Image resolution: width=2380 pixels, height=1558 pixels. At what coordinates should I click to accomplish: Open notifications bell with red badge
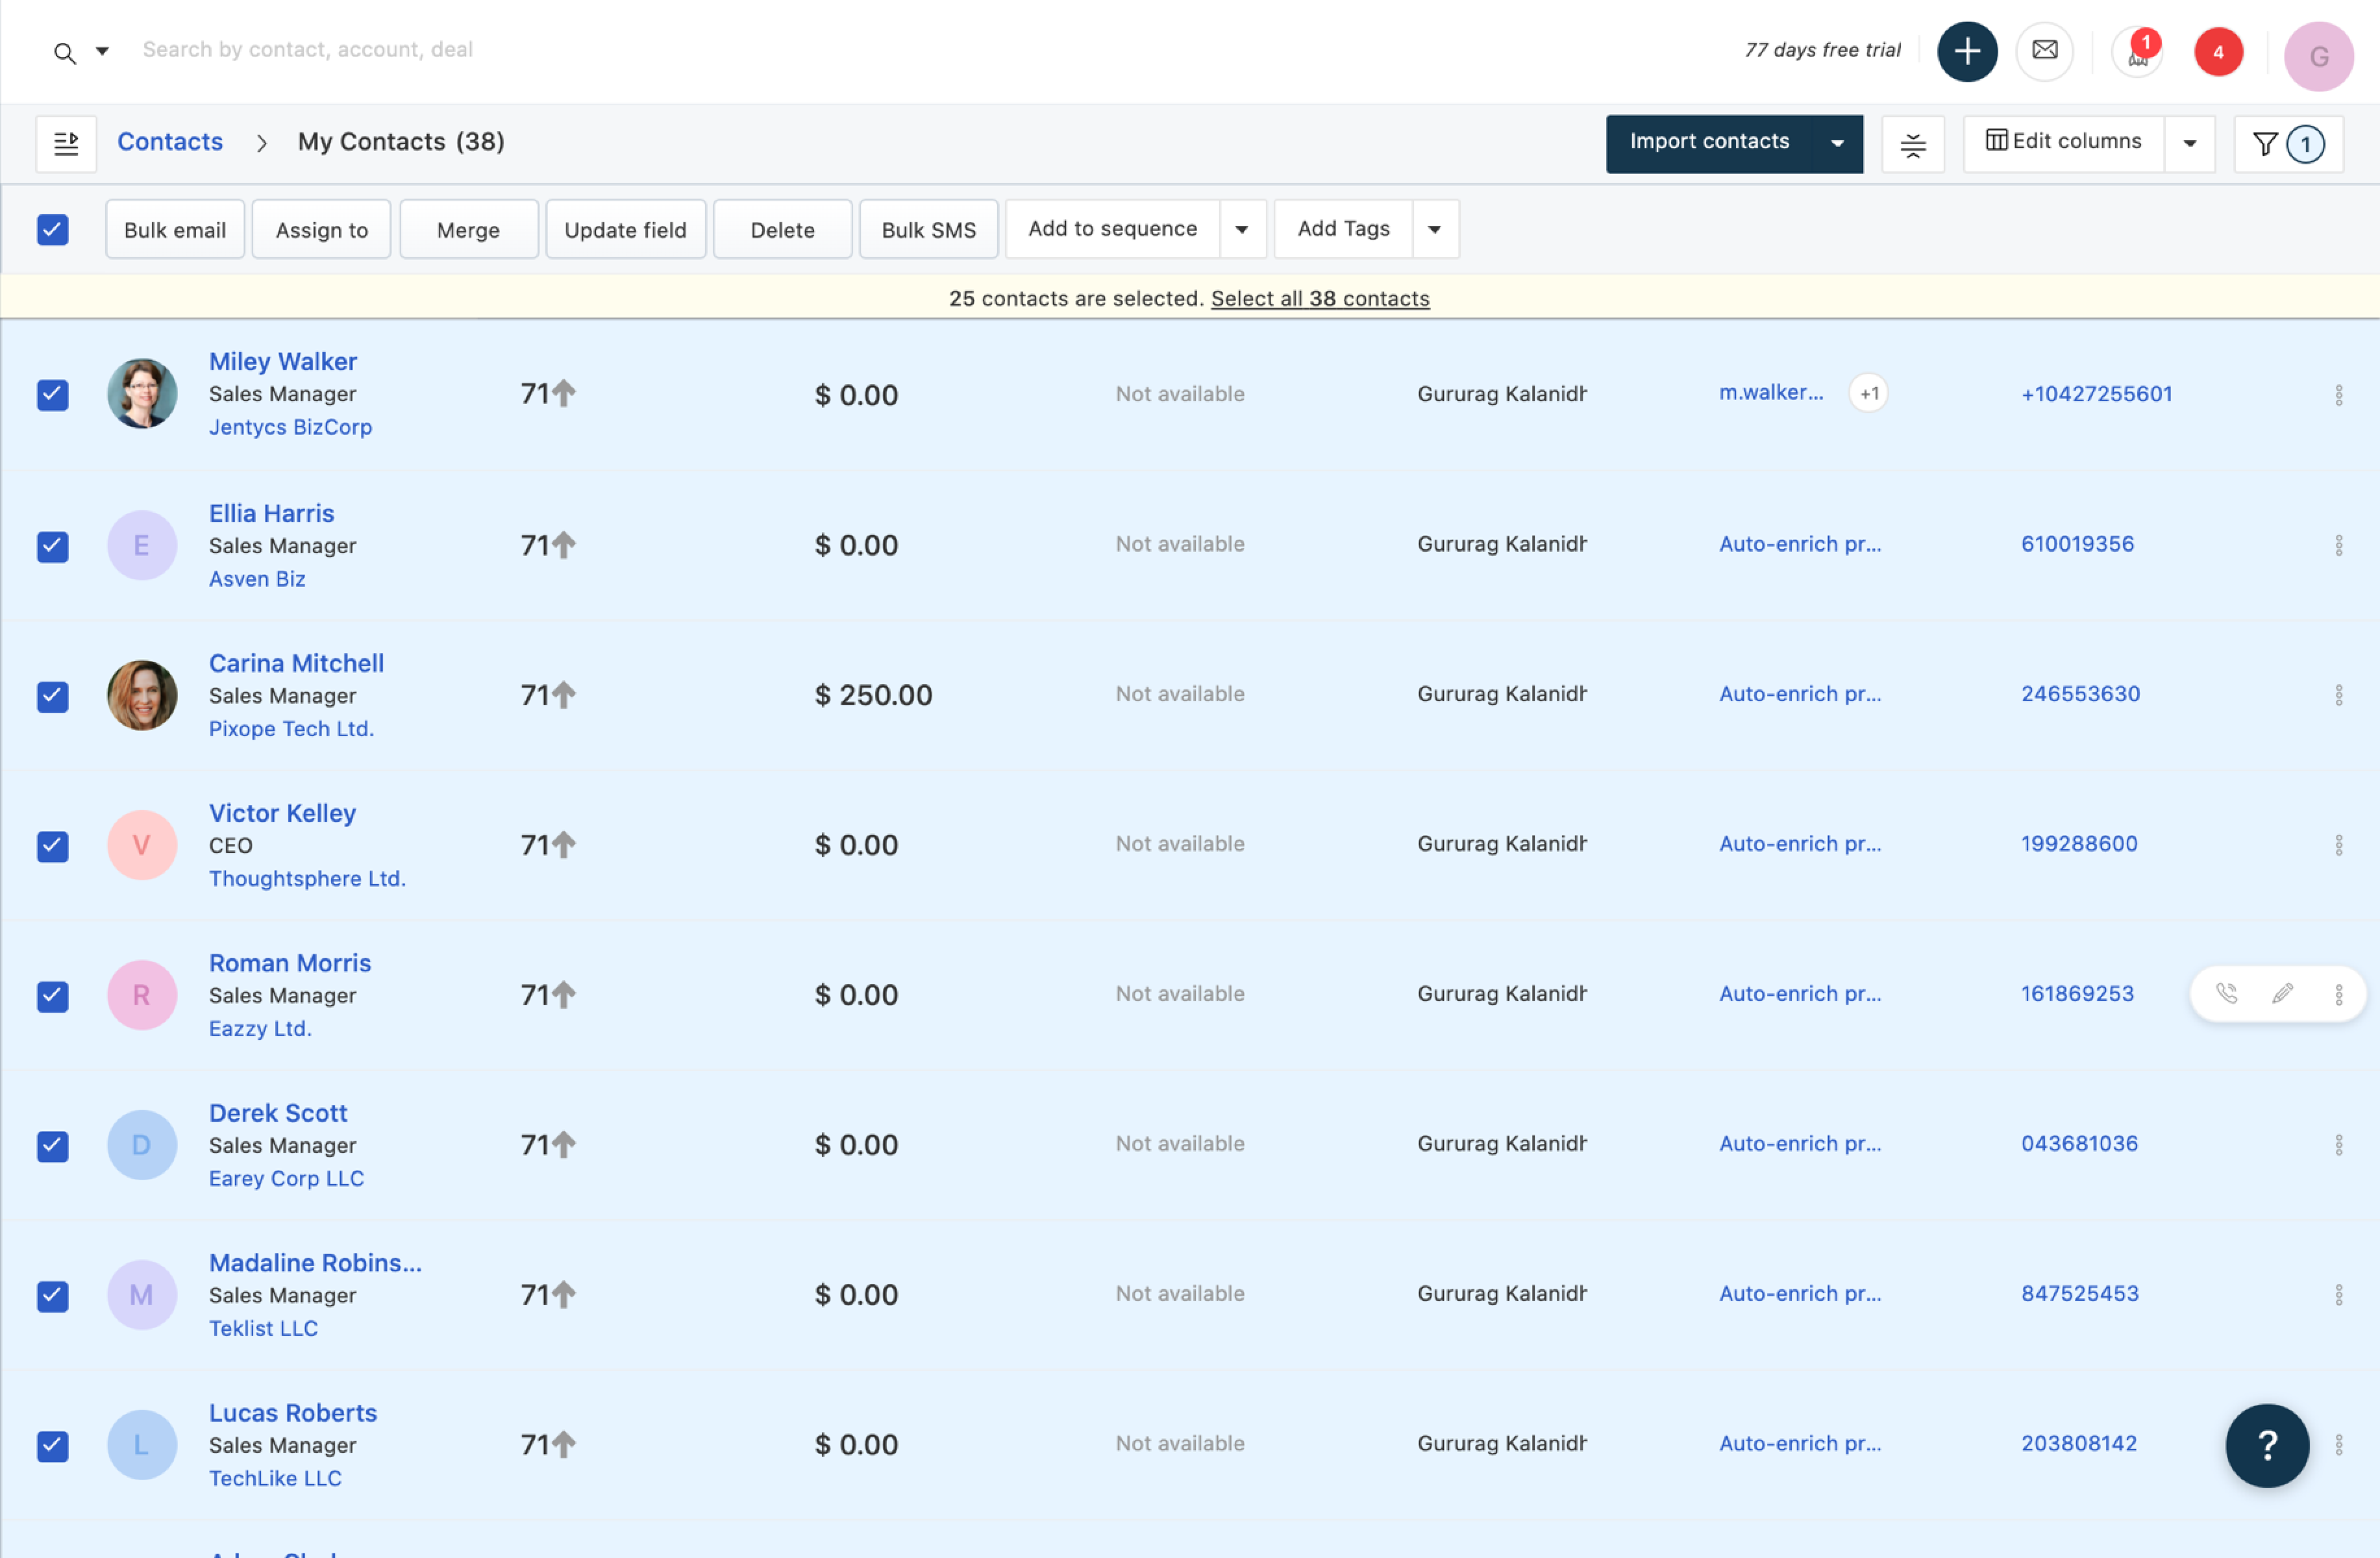pos(2137,52)
